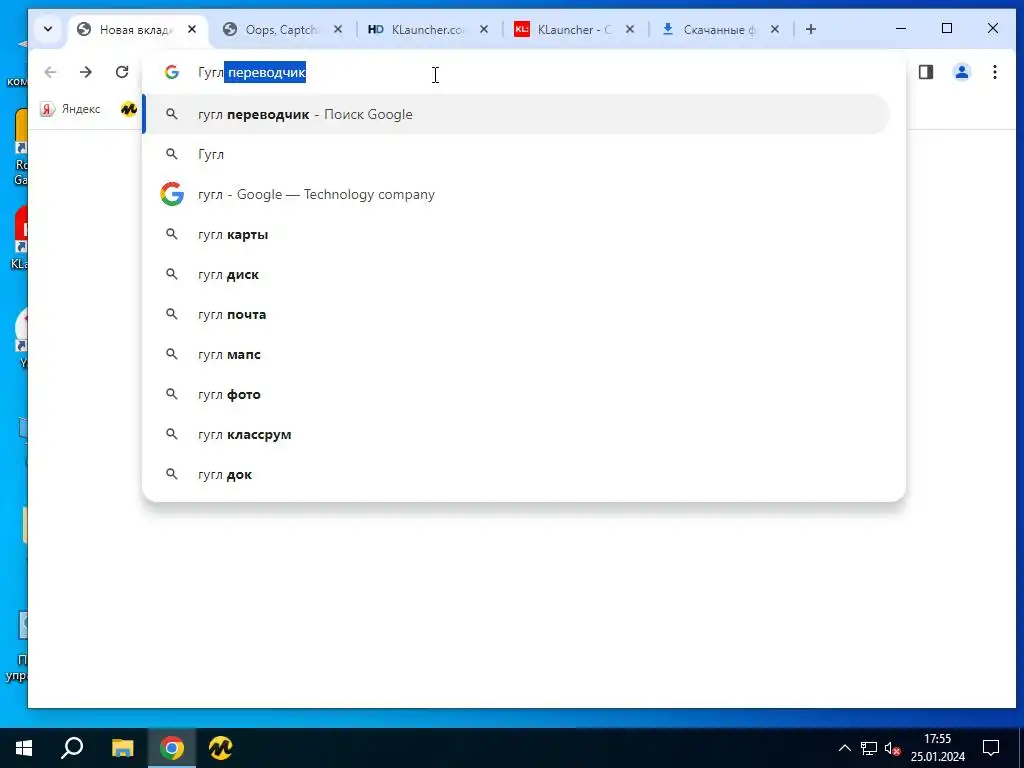
Task: Click the Google icon in the address bar
Action: (172, 72)
